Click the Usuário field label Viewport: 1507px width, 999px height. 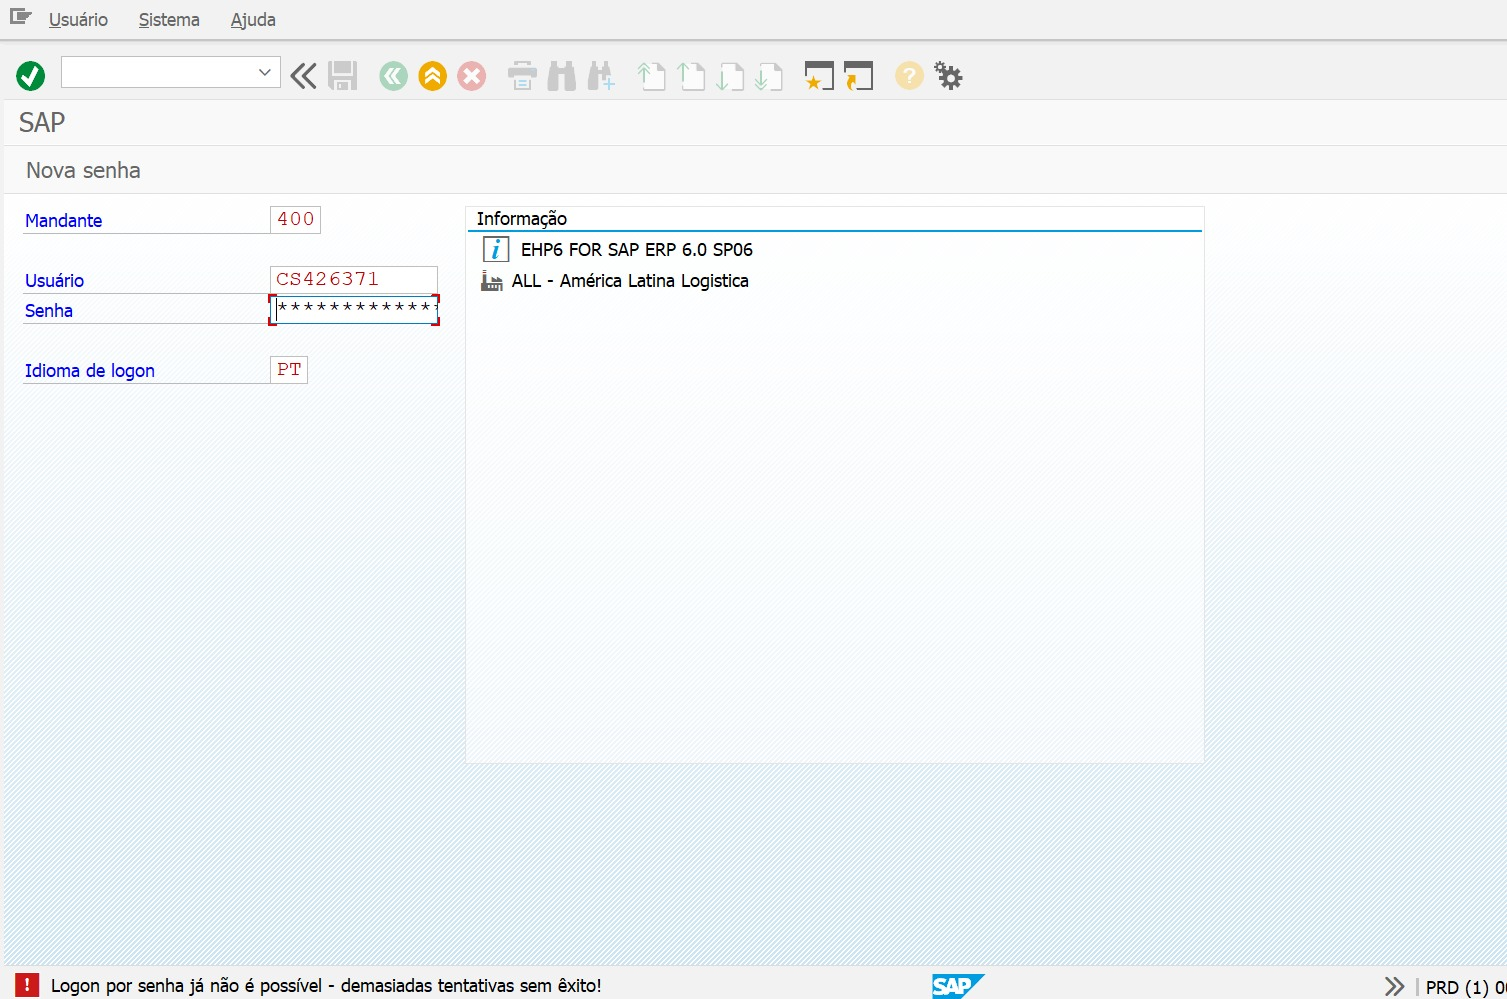(55, 281)
